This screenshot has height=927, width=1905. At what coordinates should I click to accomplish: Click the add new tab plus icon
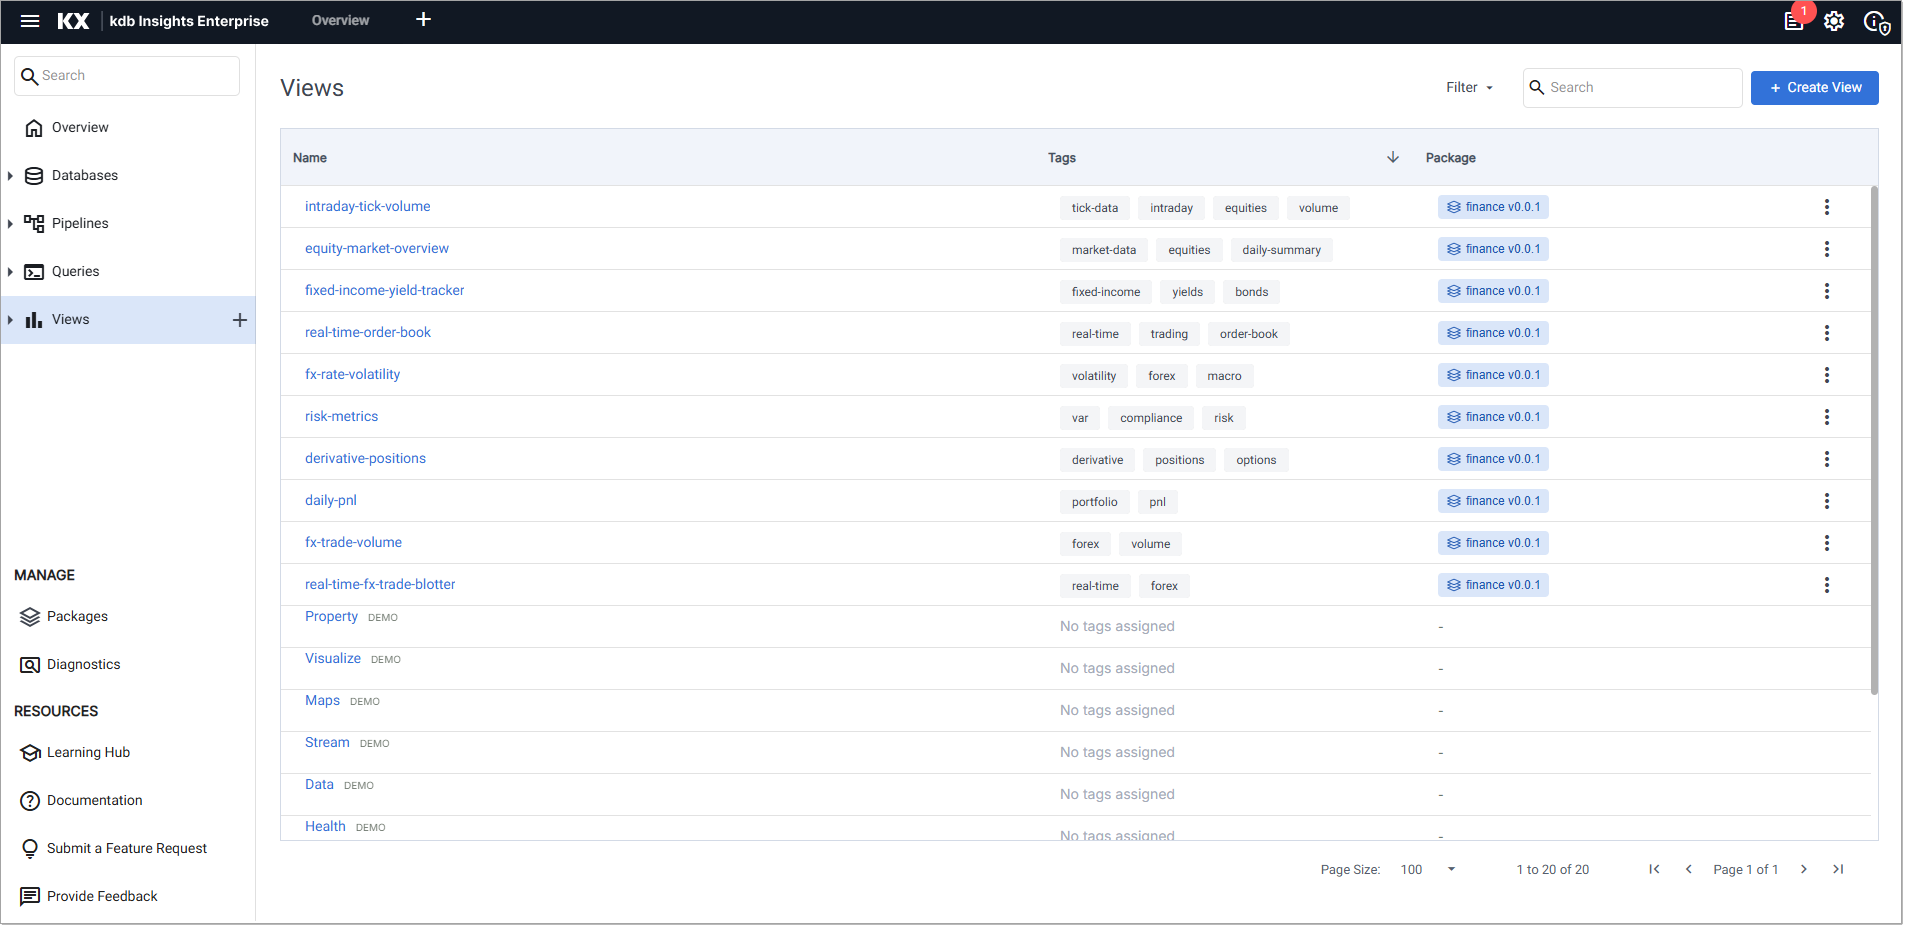pyautogui.click(x=423, y=20)
